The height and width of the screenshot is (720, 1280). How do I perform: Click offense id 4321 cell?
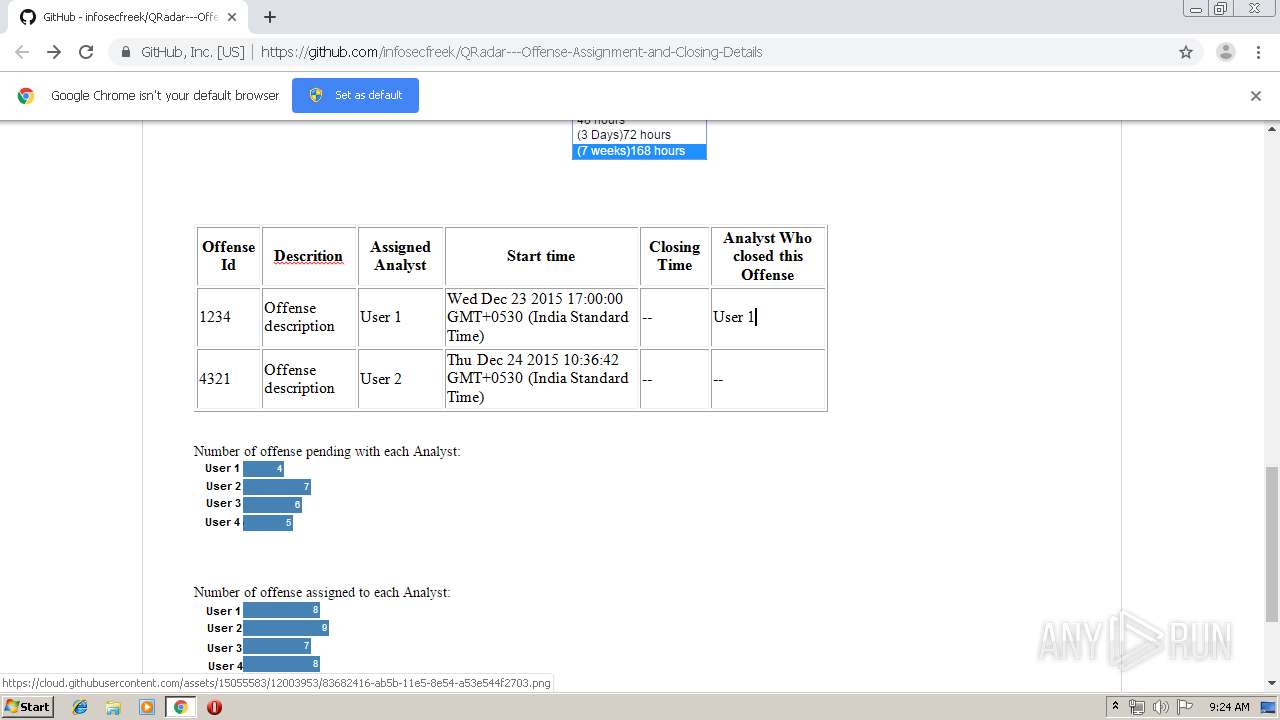(228, 379)
